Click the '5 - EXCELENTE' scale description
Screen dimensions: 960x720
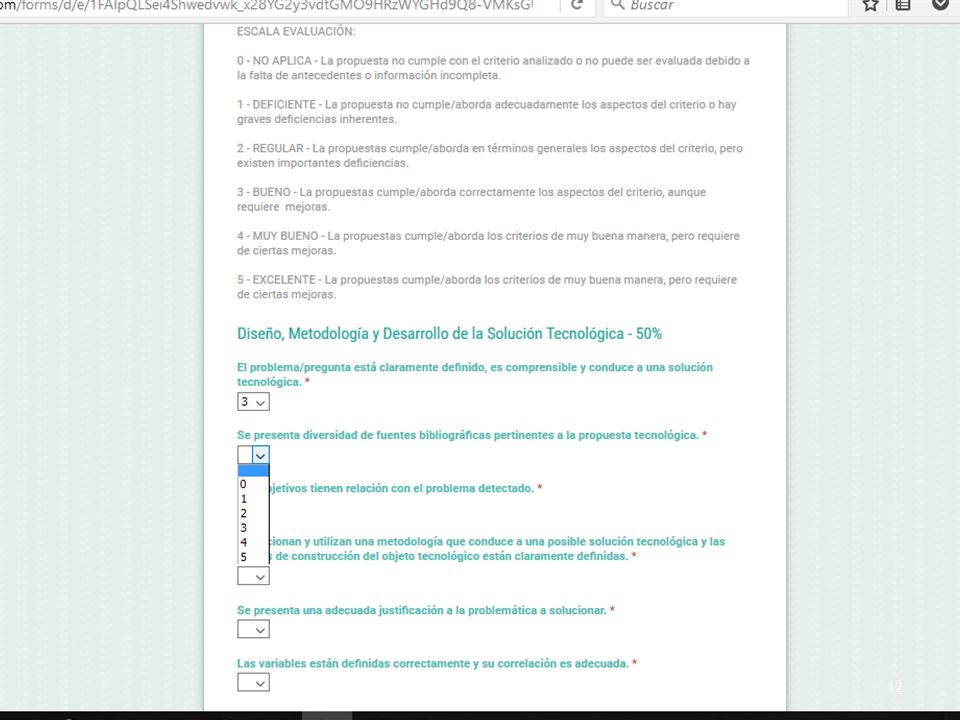pos(487,287)
